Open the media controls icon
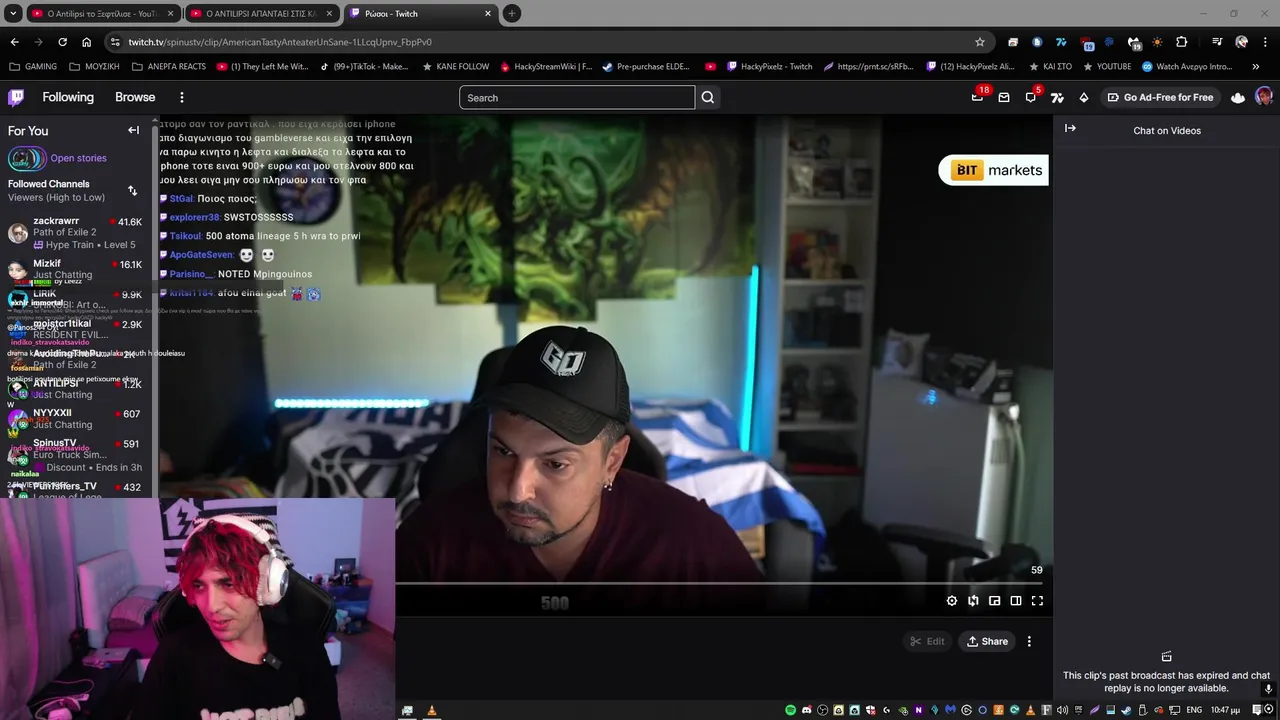1280x720 pixels. point(1217,42)
